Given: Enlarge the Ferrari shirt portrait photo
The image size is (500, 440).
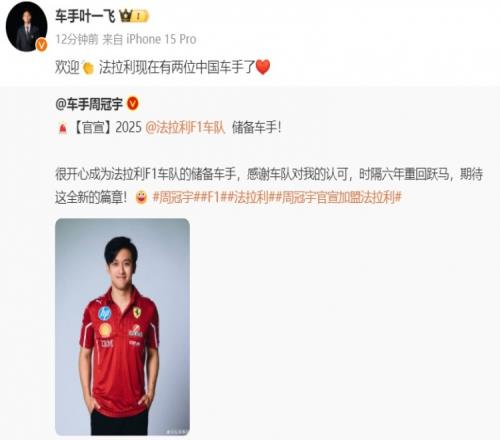Looking at the screenshot, I should pos(123,327).
